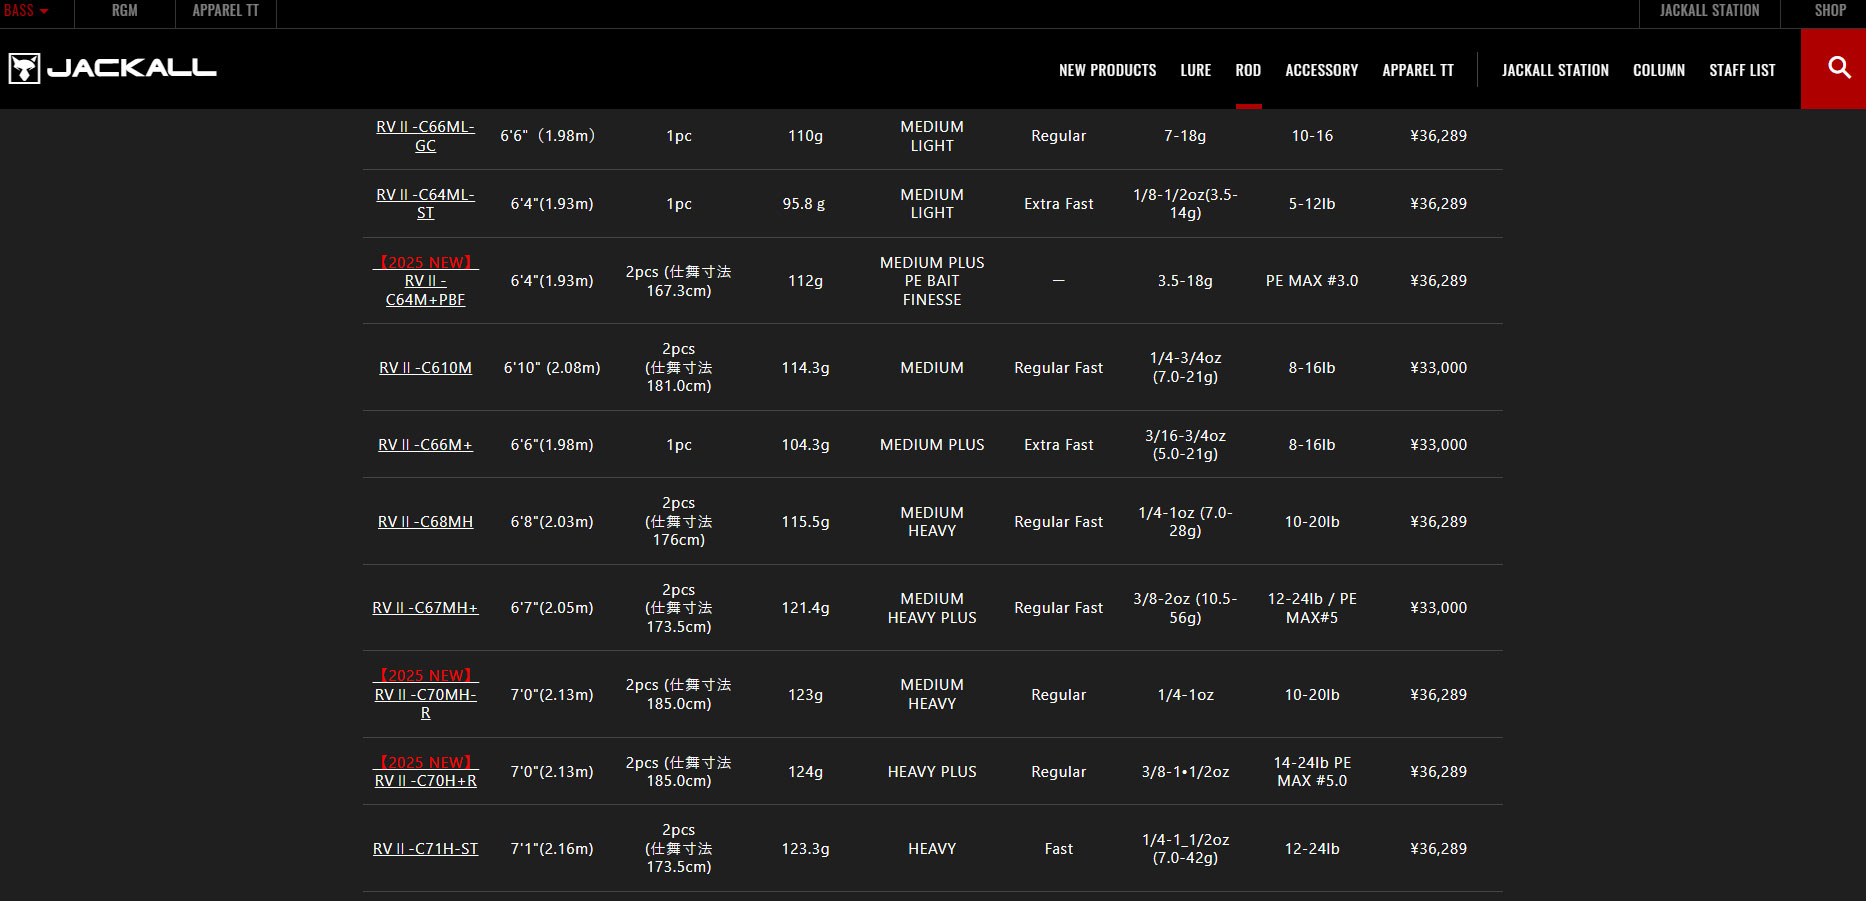
Task: Click the PE MAX #3.0 line cell
Action: coord(1312,281)
